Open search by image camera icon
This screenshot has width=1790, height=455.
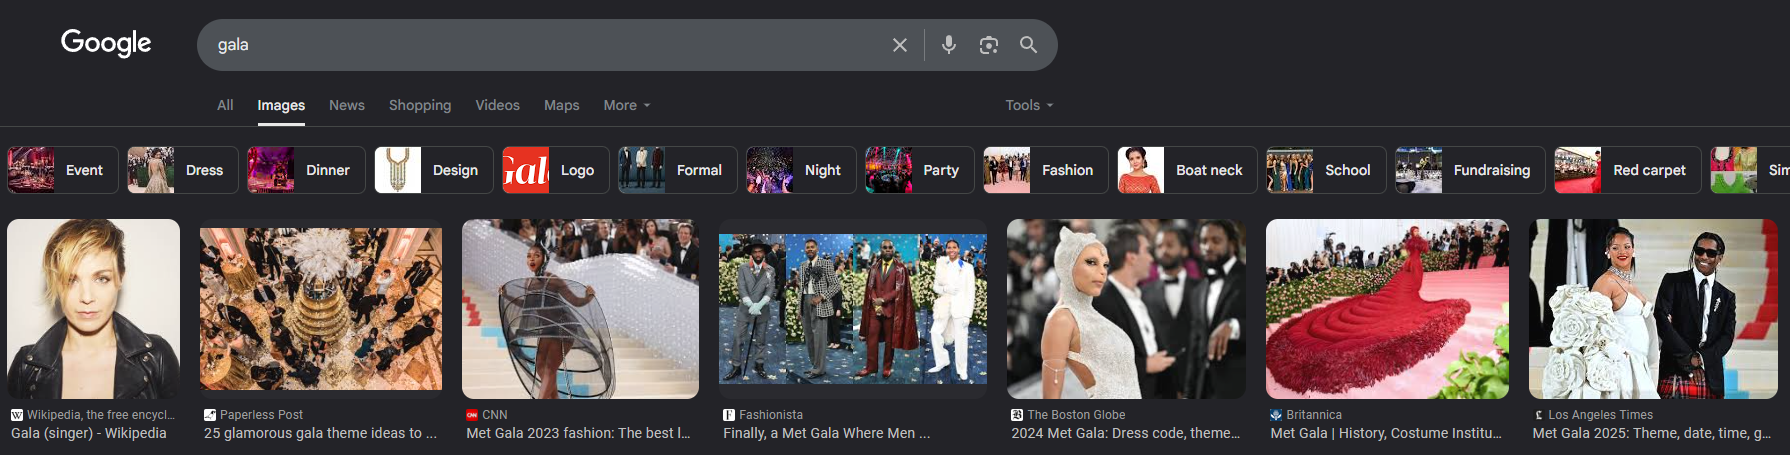(x=989, y=45)
